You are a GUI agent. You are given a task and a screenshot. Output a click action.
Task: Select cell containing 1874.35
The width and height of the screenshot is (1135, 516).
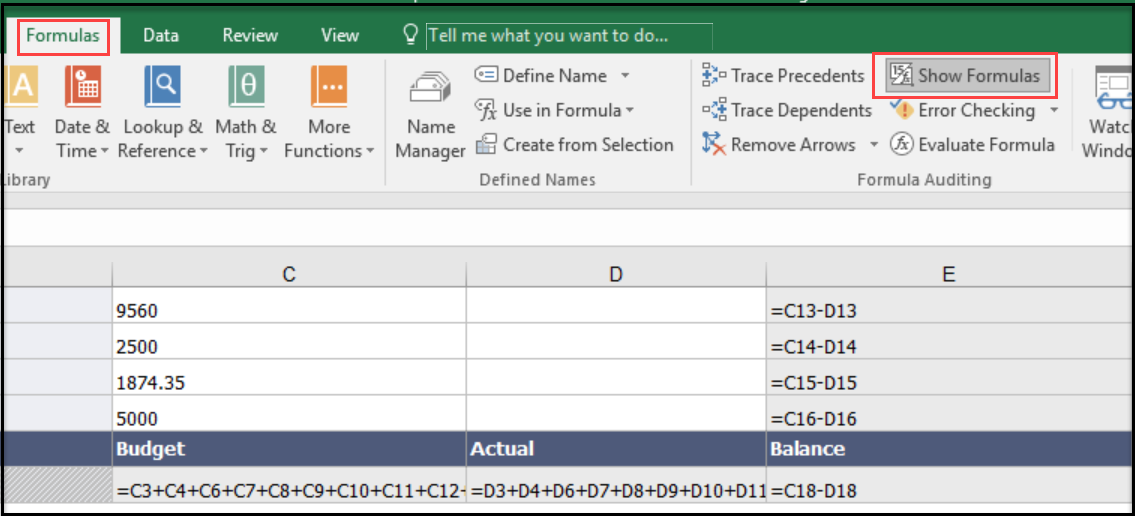click(x=289, y=378)
